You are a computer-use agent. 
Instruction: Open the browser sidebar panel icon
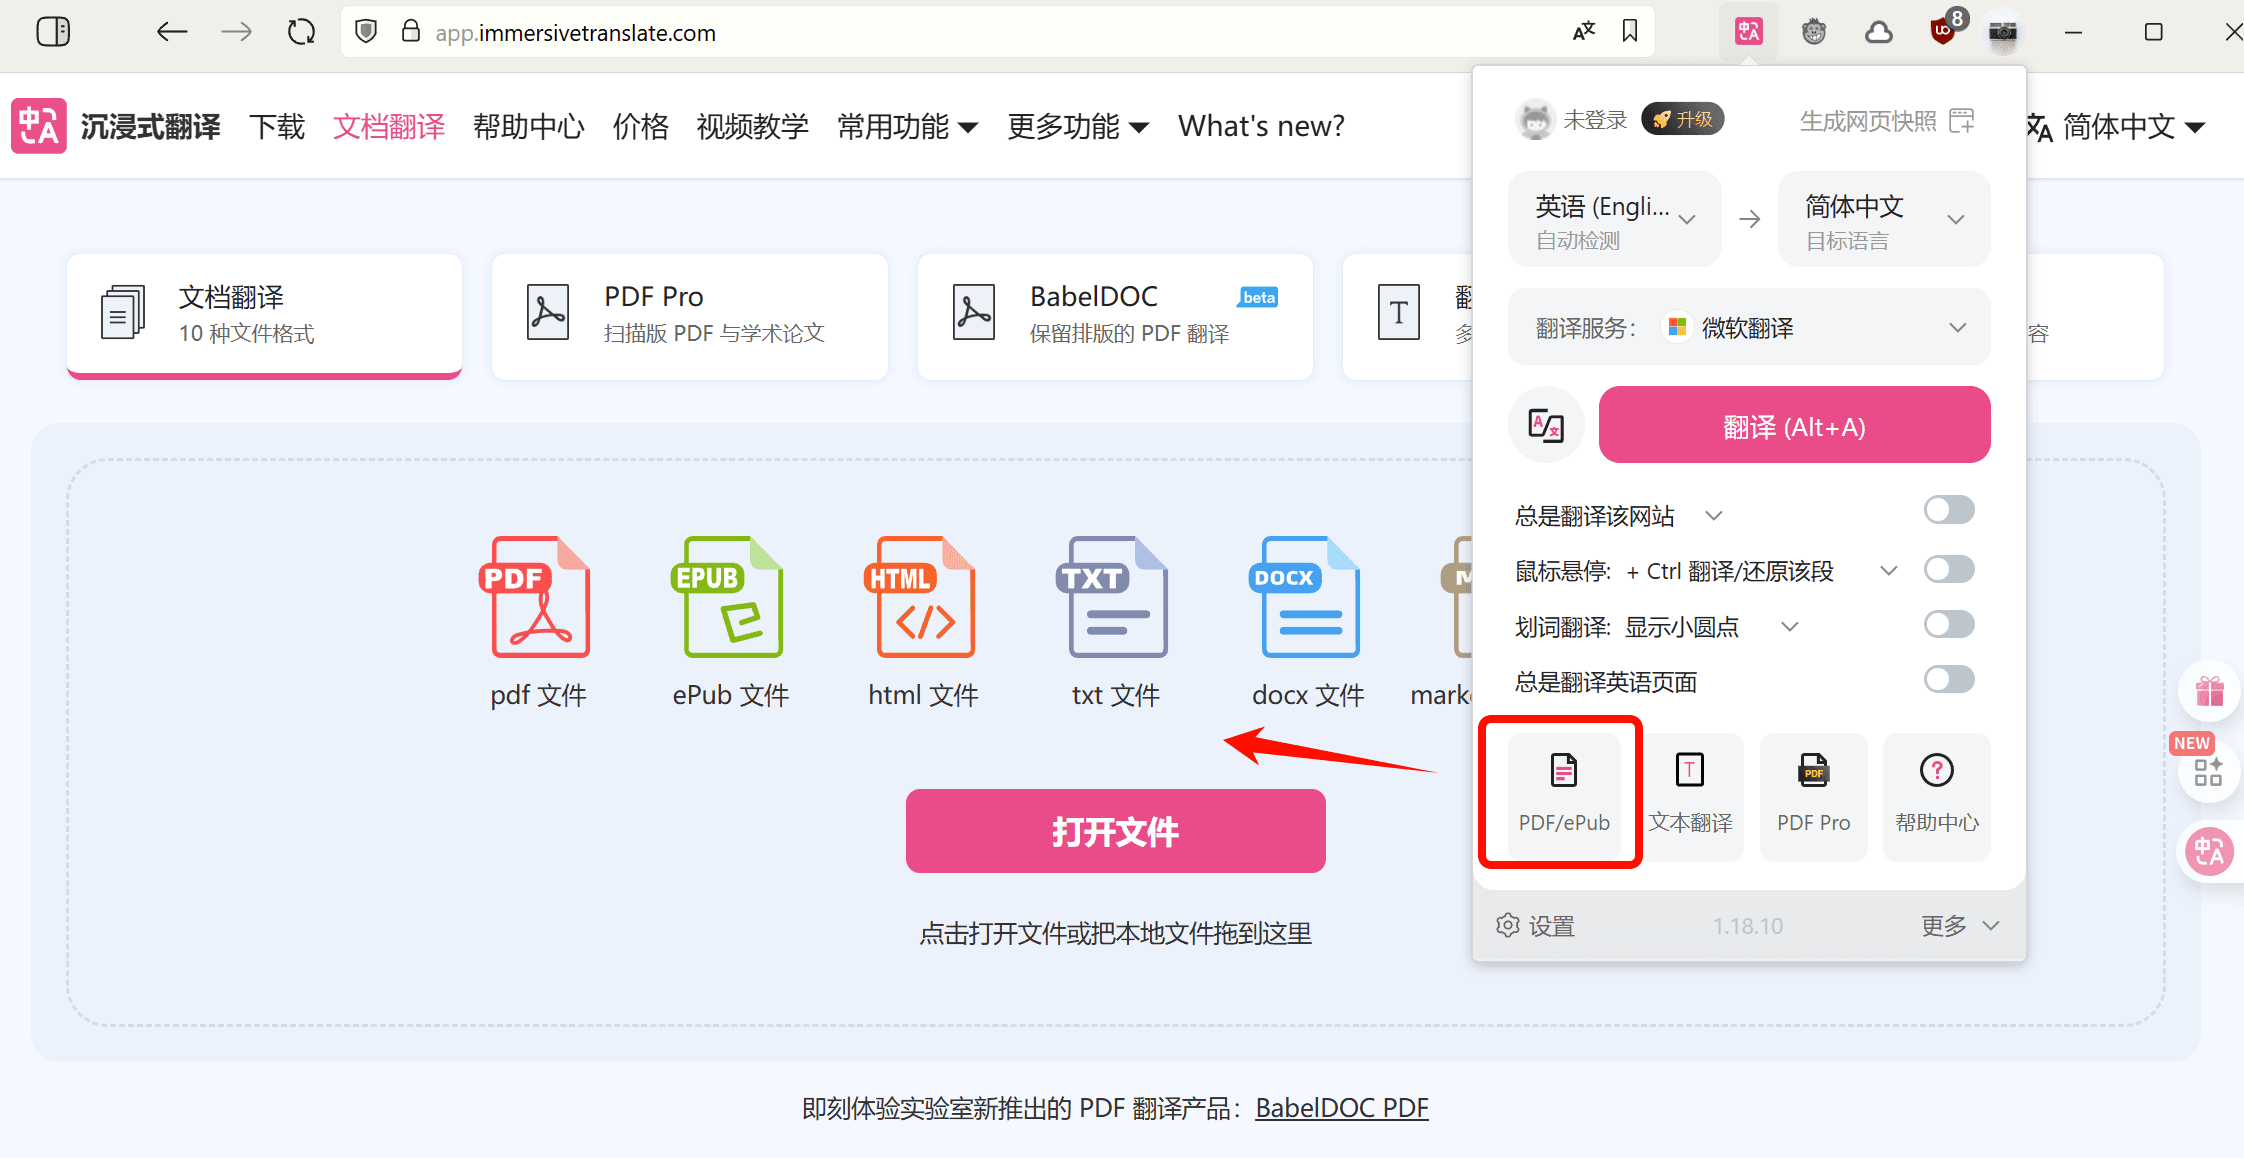pos(53,32)
